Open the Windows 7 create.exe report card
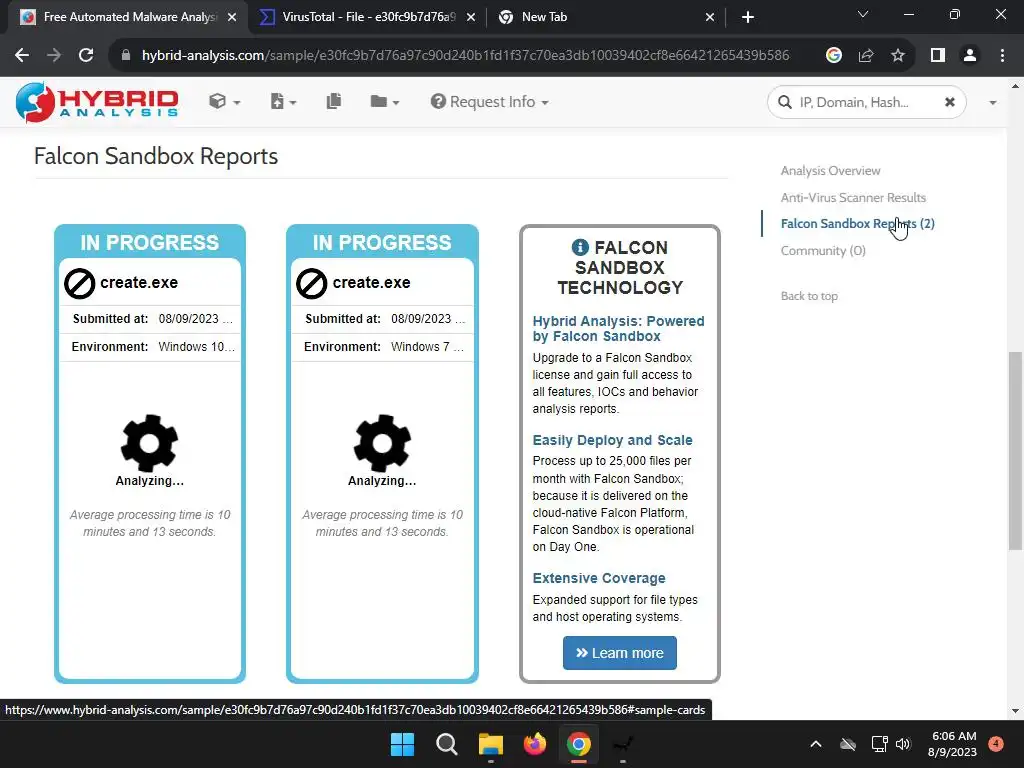This screenshot has width=1024, height=768. tap(382, 454)
